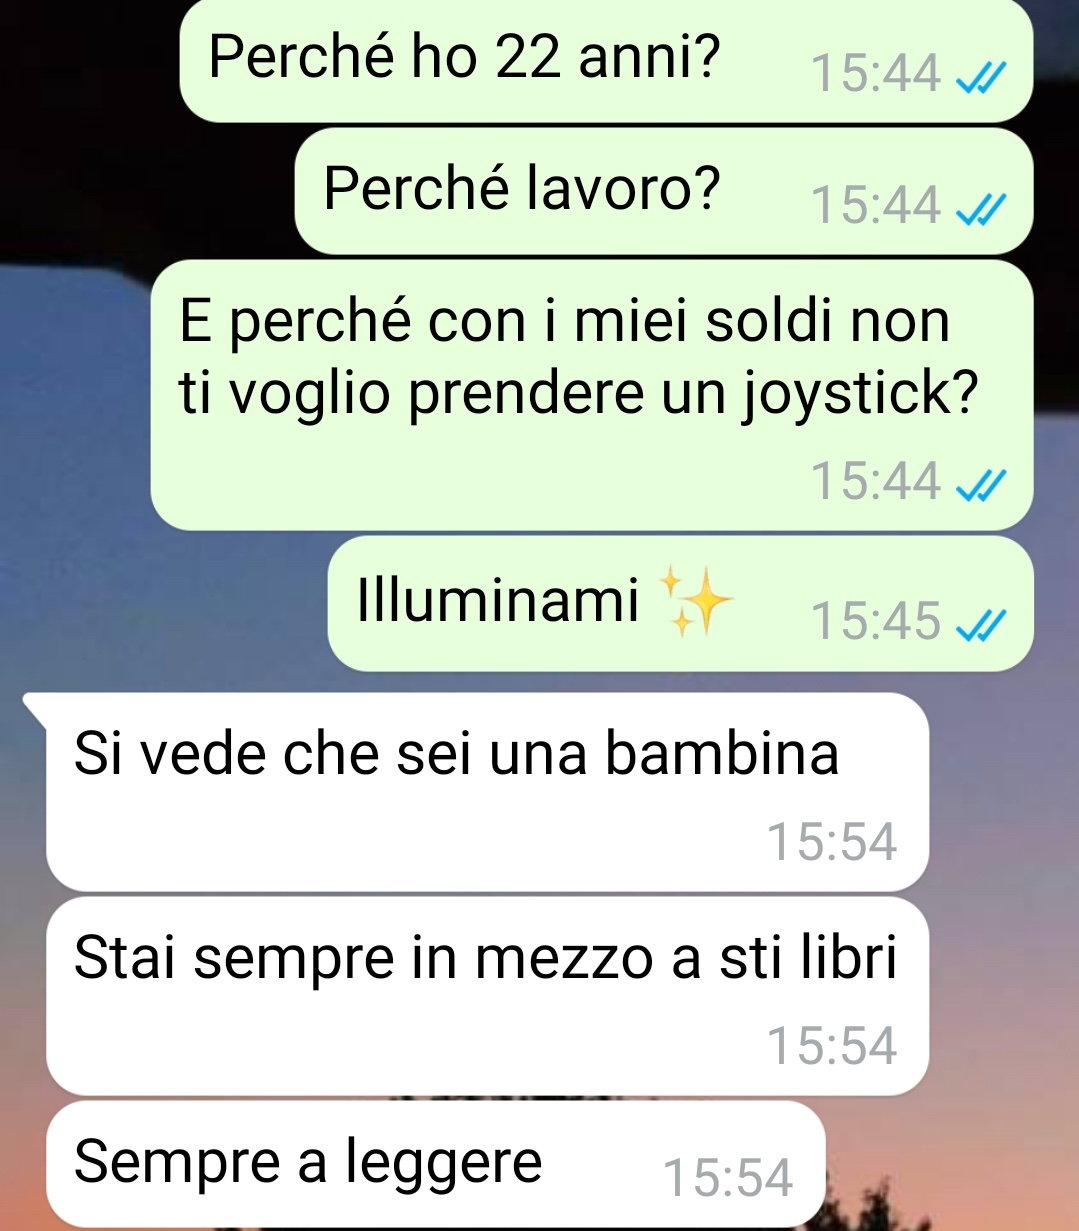Select the 'Sempre a leggere' message bubble
The image size is (1079, 1231).
436,1165
